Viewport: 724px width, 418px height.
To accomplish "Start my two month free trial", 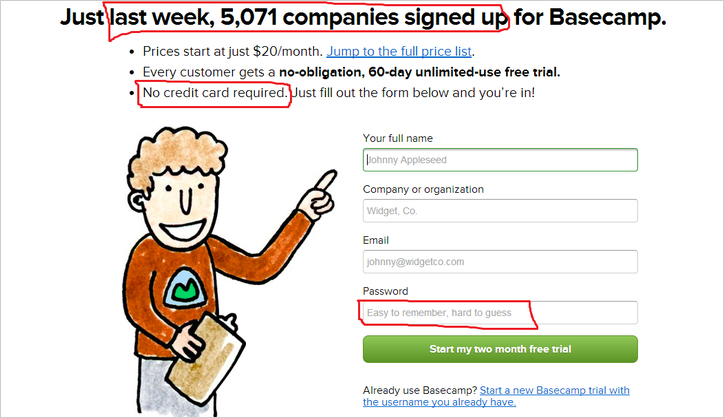I will coord(500,349).
